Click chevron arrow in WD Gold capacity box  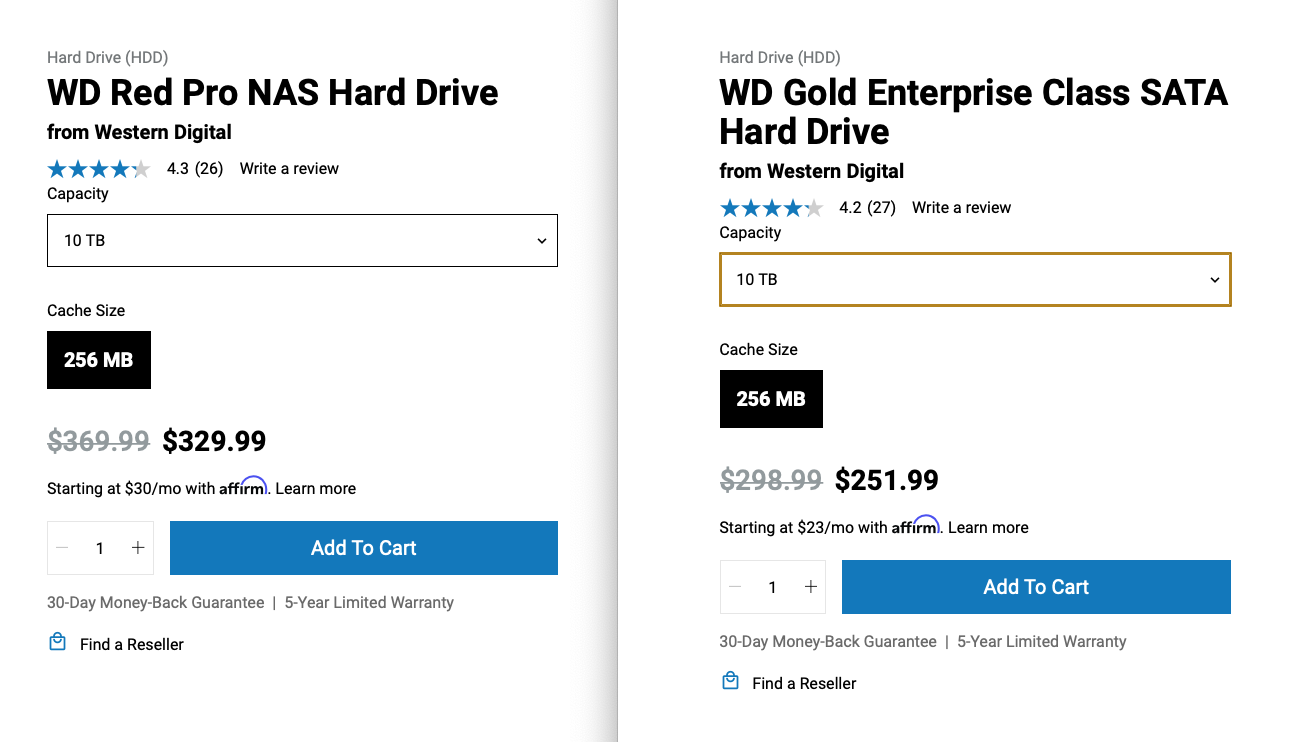1215,280
